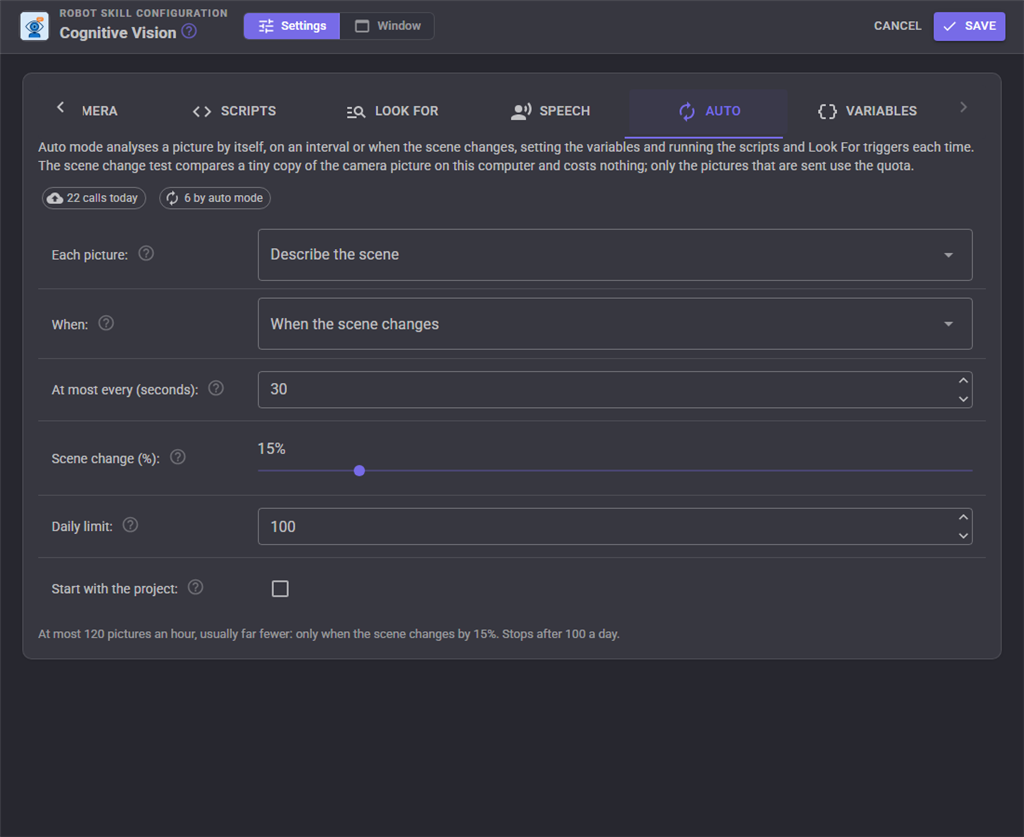
Task: Decrease the Daily limit value
Action: (x=963, y=536)
